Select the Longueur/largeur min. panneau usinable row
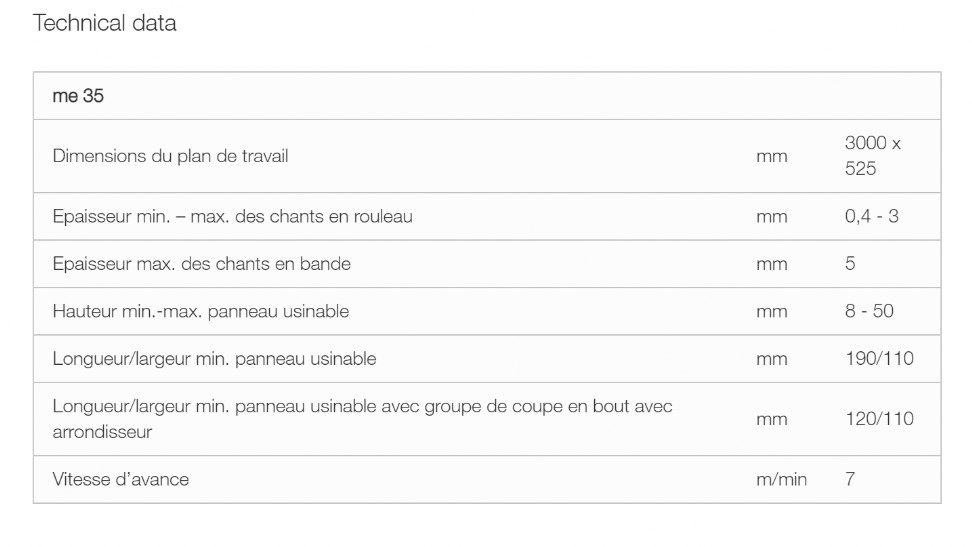 click(x=487, y=358)
